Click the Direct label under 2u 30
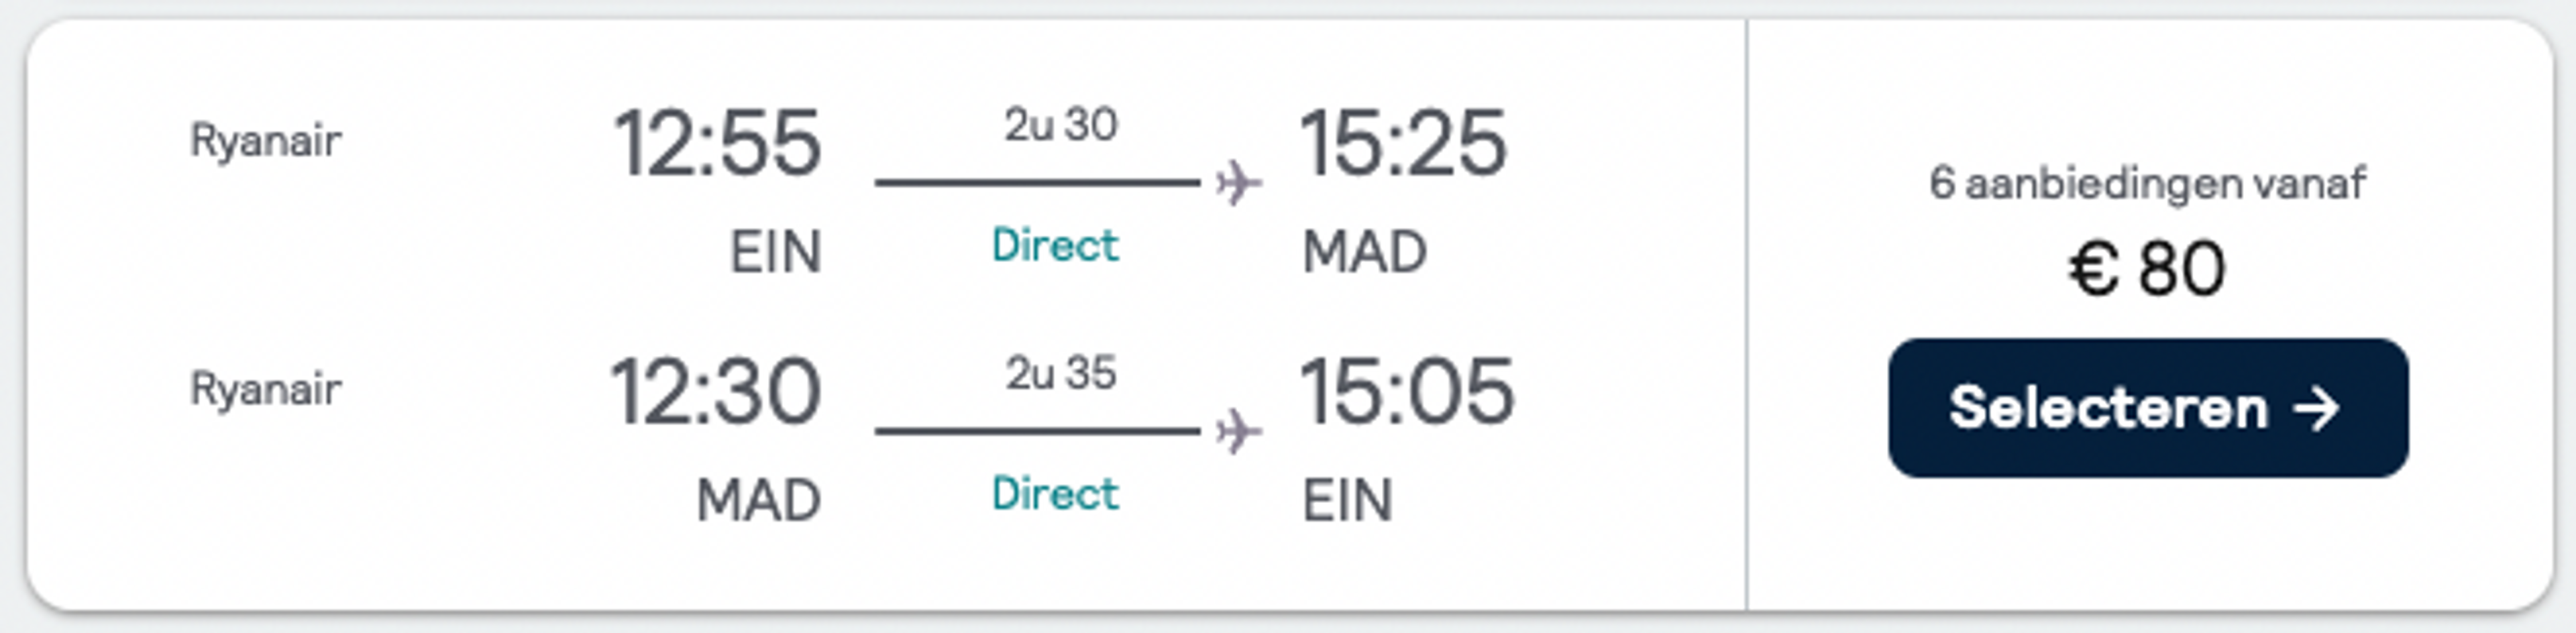The image size is (2576, 633). point(1055,245)
